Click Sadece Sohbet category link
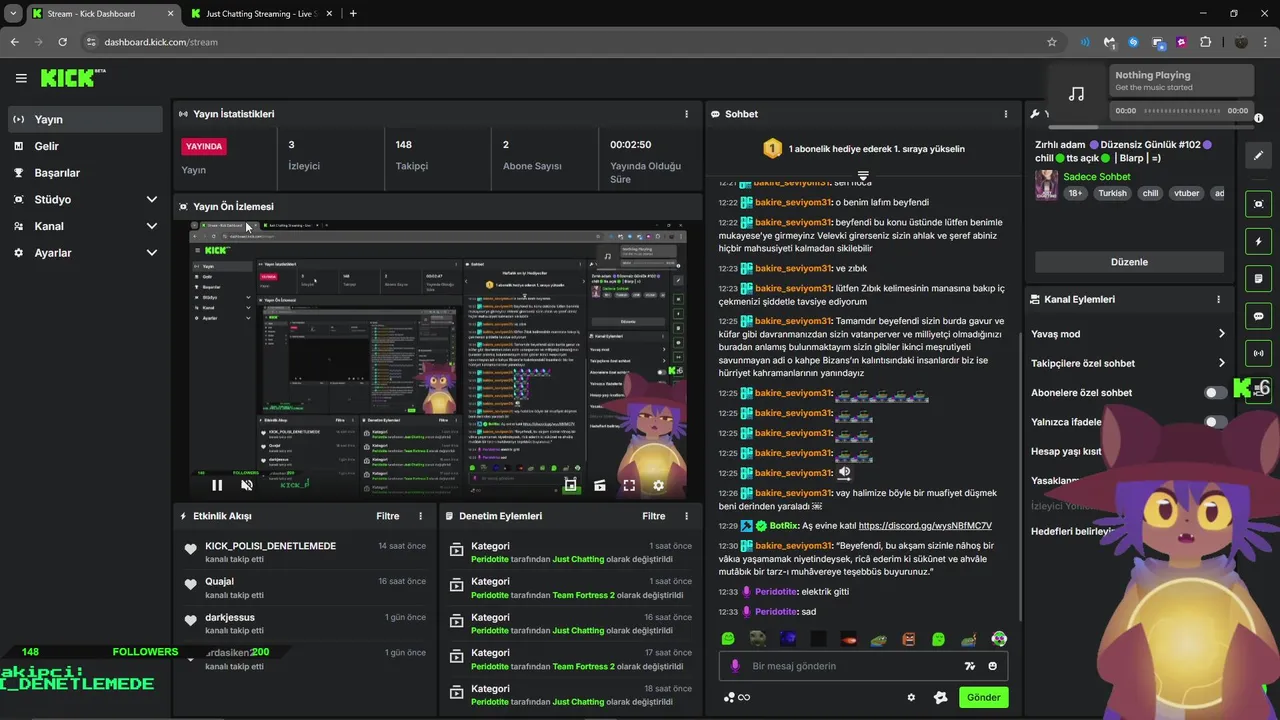Viewport: 1280px width, 720px height. point(1097,177)
